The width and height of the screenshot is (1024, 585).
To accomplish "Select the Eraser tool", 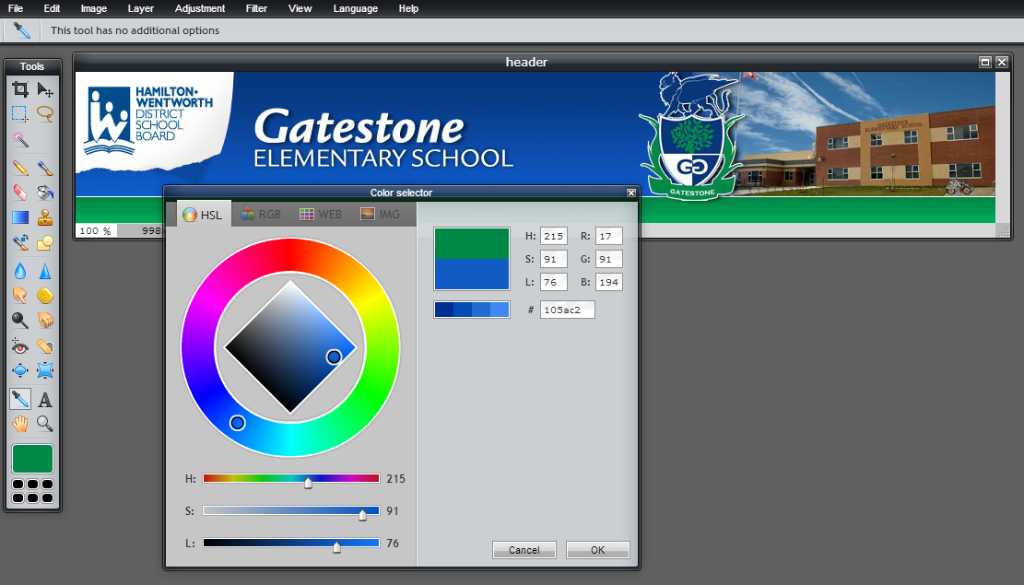I will tap(20, 191).
